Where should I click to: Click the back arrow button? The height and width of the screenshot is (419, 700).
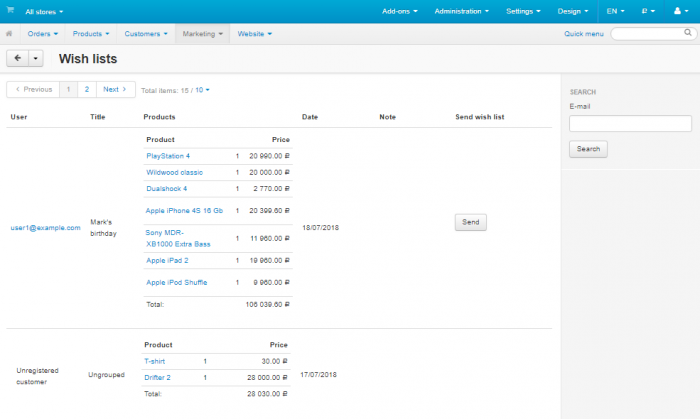[17, 58]
